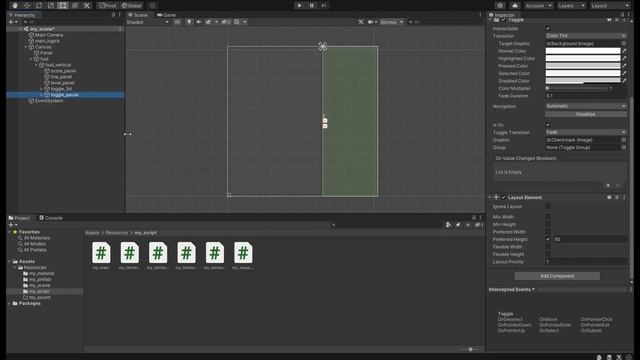The width and height of the screenshot is (640, 360).
Task: Open the Layers dropdown
Action: [571, 6]
